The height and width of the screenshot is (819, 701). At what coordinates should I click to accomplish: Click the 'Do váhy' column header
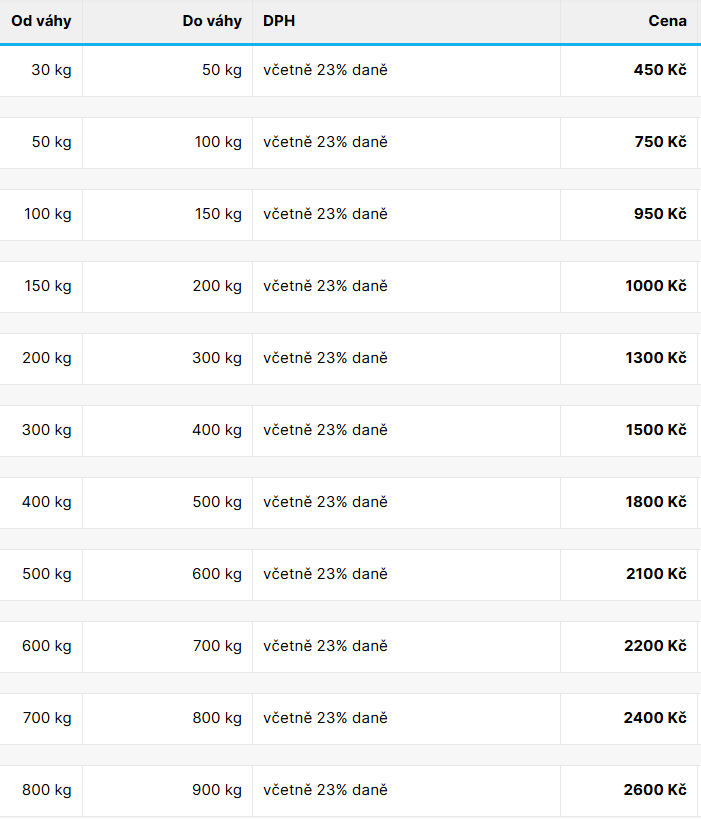point(212,21)
